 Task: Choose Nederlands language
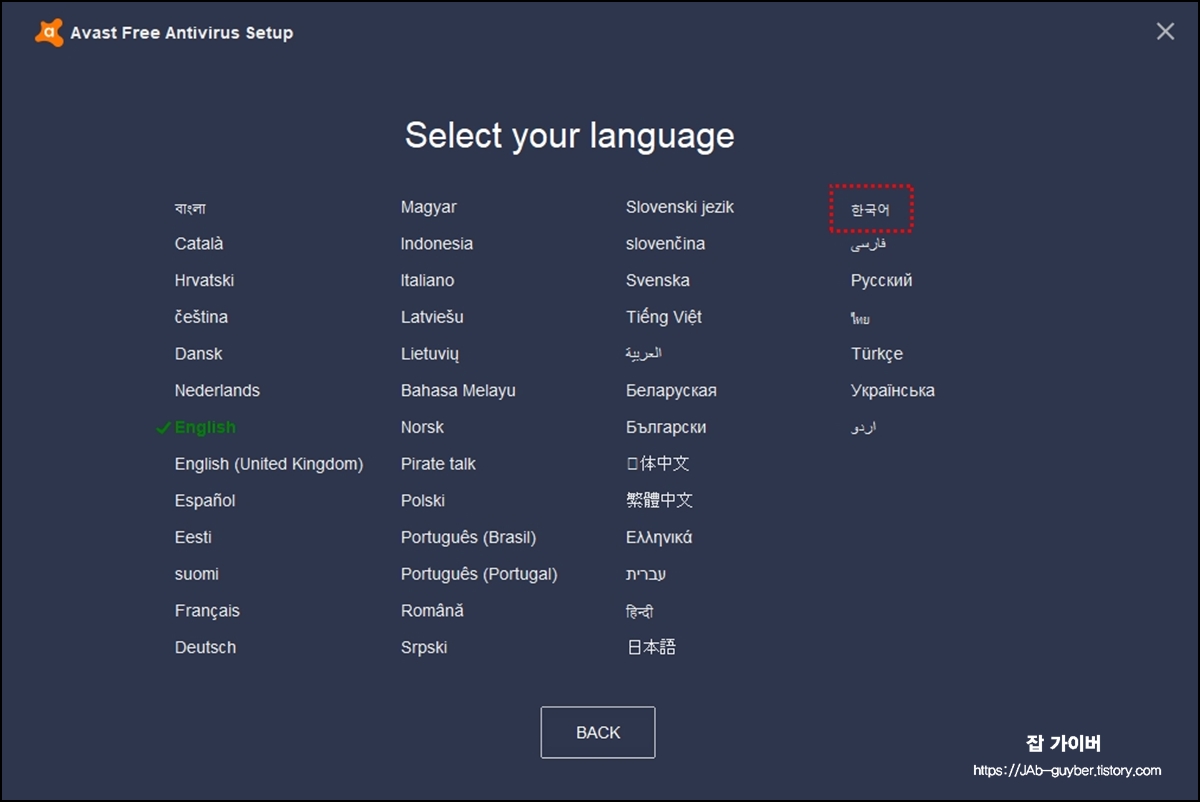(x=217, y=391)
